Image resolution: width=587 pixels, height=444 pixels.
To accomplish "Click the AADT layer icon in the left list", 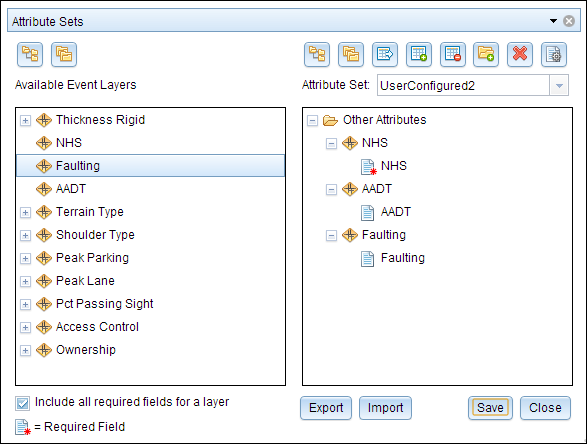I will [x=44, y=189].
